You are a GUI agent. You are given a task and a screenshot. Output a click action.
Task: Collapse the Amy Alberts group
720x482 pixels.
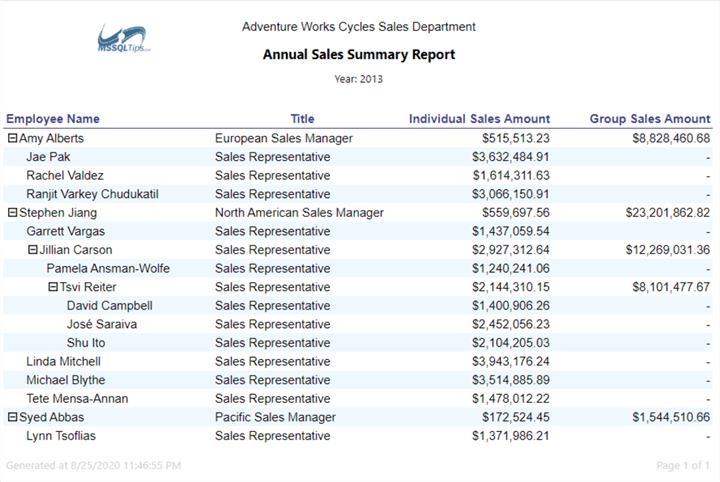(12, 138)
